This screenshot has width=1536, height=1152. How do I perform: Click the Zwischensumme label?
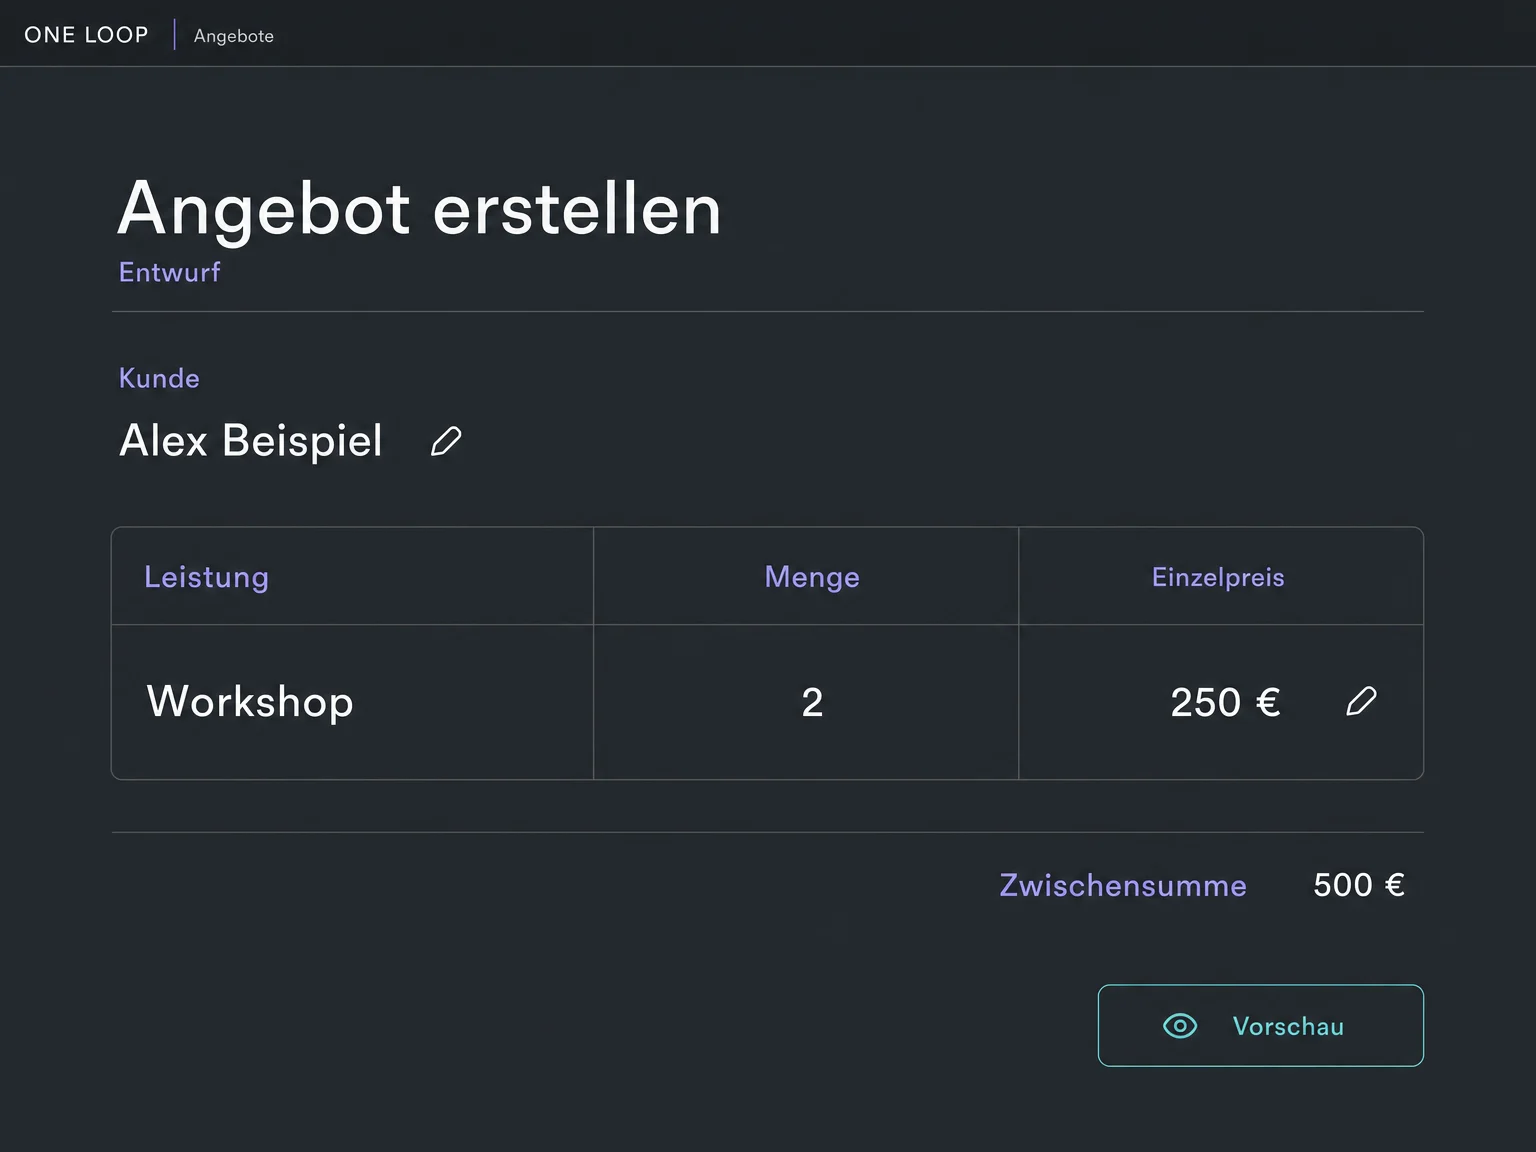(x=1123, y=885)
